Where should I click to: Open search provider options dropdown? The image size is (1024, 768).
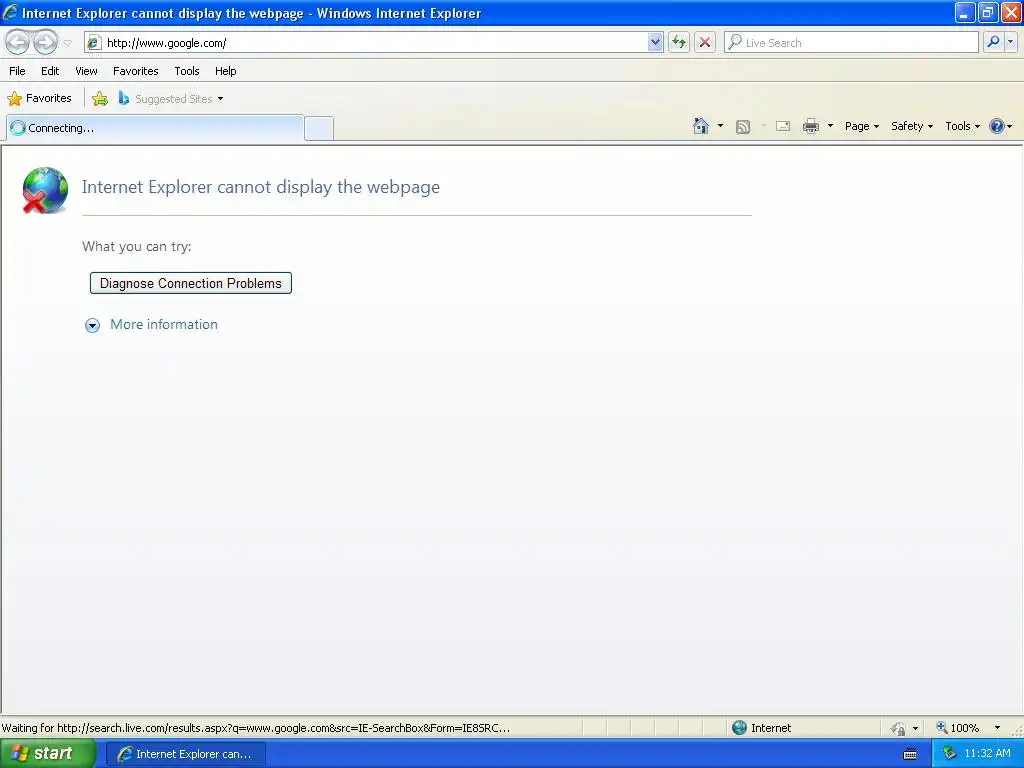pos(1010,42)
